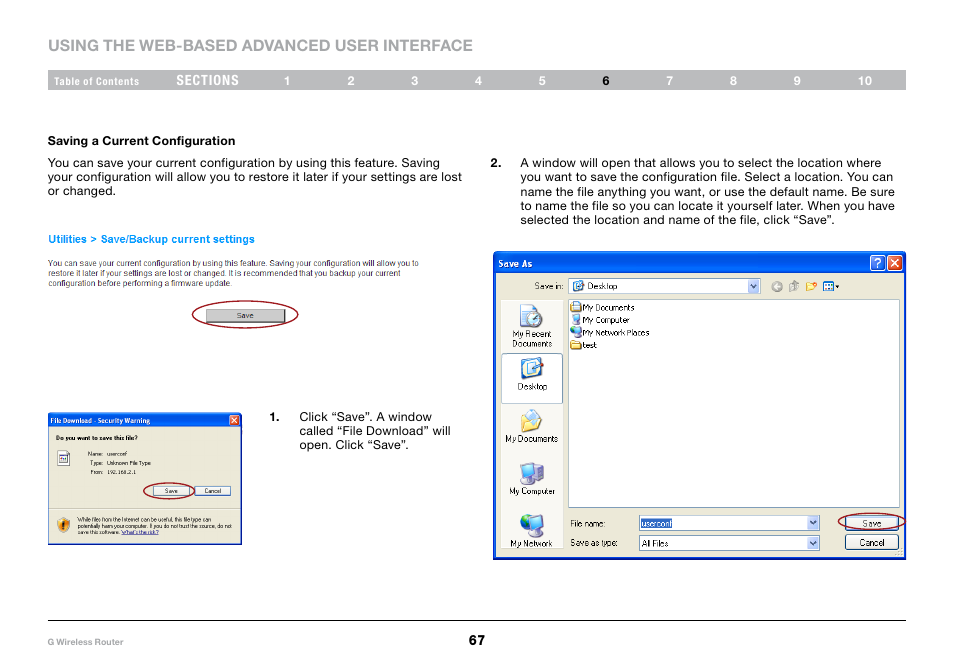Click the Up One Level folder icon
The height and width of the screenshot is (668, 954).
794,287
